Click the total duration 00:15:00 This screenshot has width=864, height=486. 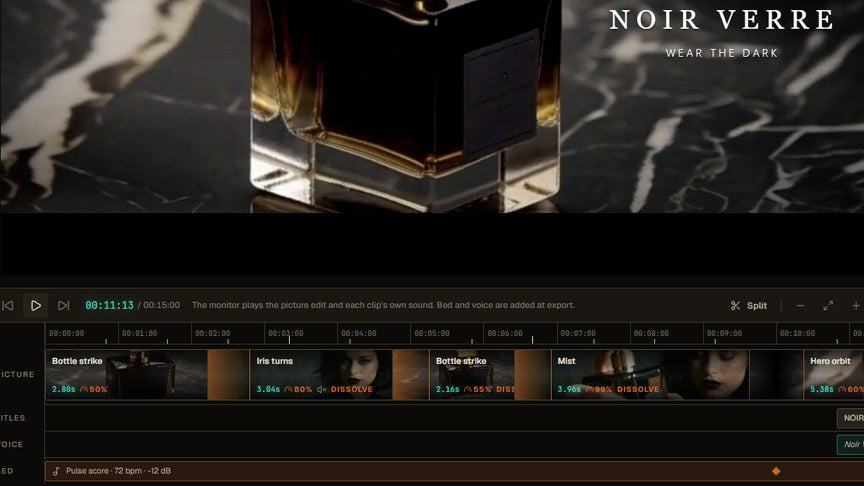161,305
